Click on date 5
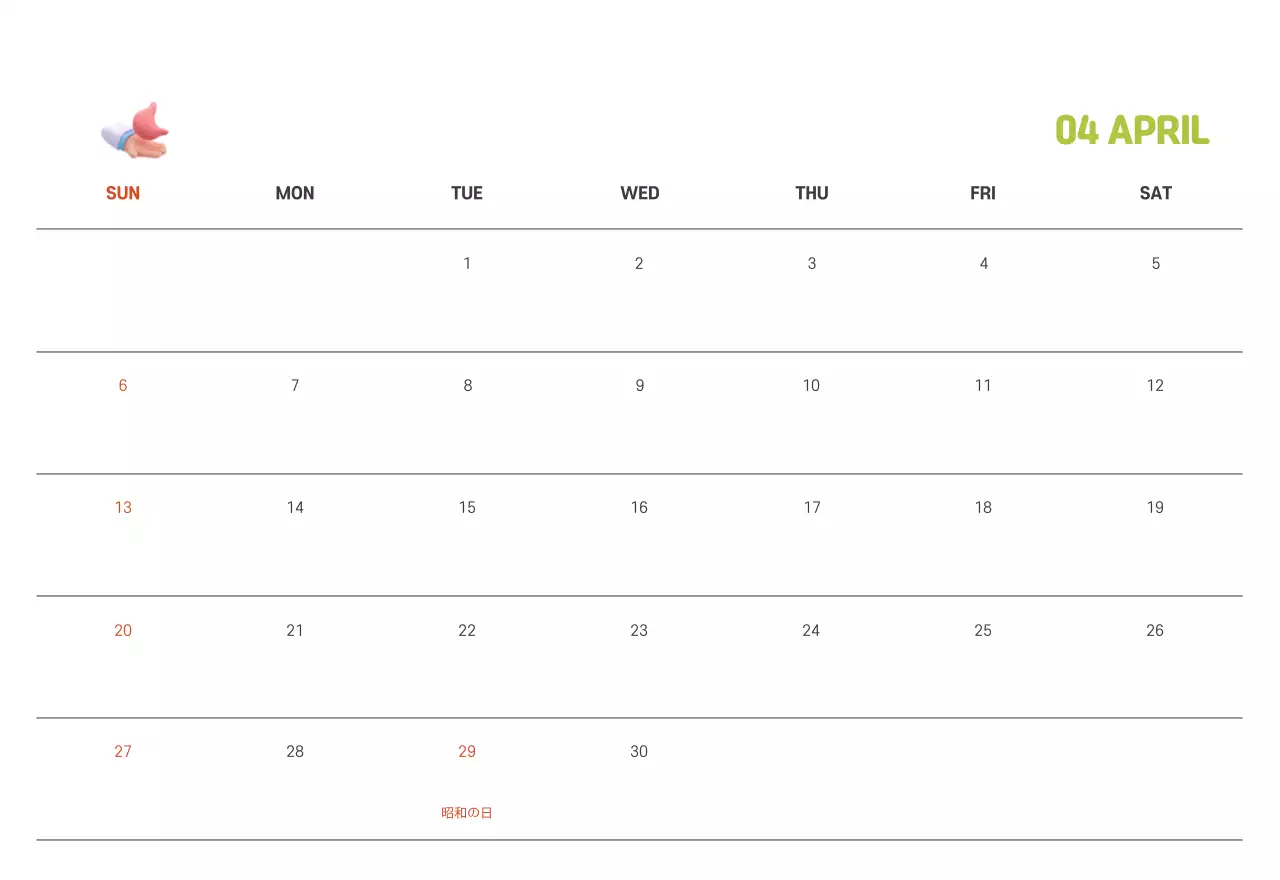 [x=1155, y=264]
